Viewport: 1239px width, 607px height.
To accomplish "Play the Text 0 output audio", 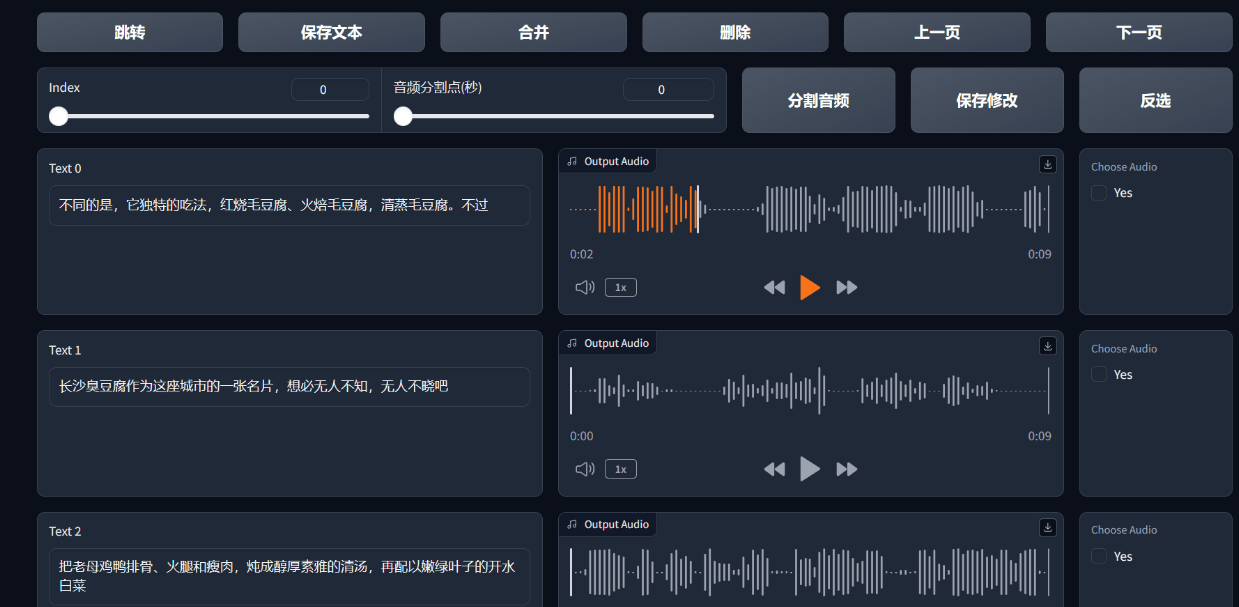I will 810,287.
